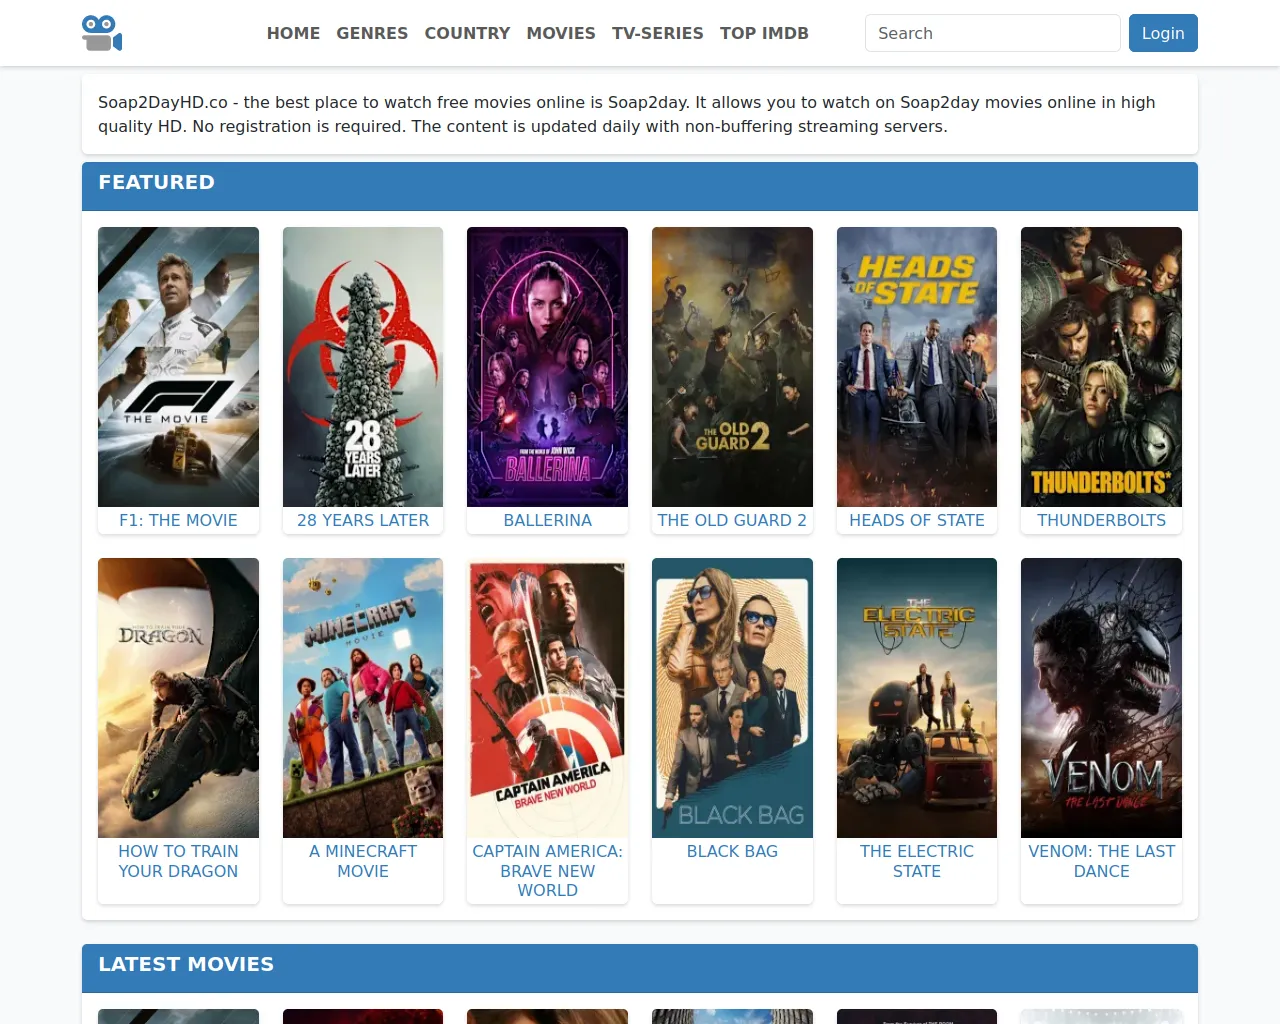Image resolution: width=1280 pixels, height=1024 pixels.
Task: Go to the MOVIES section
Action: (561, 33)
